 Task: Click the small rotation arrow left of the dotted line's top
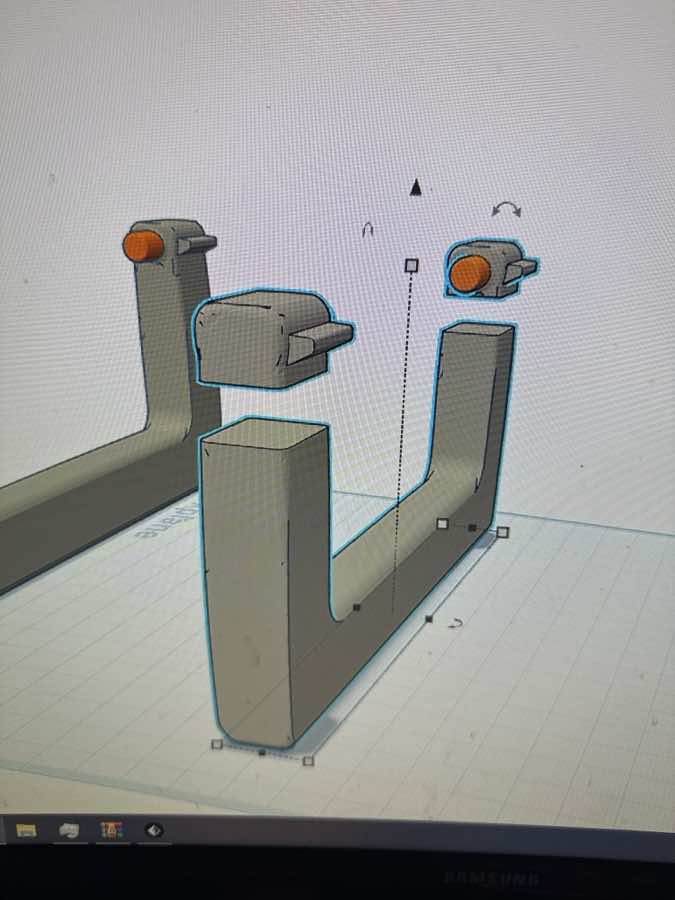pos(368,230)
